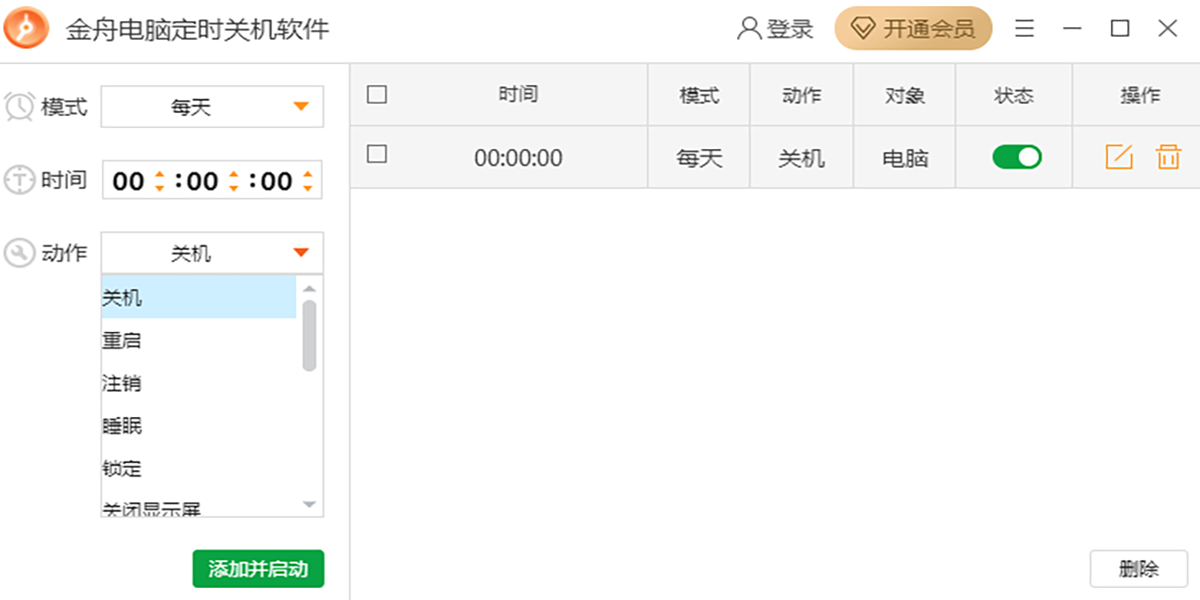Collapse the 动作 dropdown showing 关机
Viewport: 1200px width, 600px height.
pos(211,252)
